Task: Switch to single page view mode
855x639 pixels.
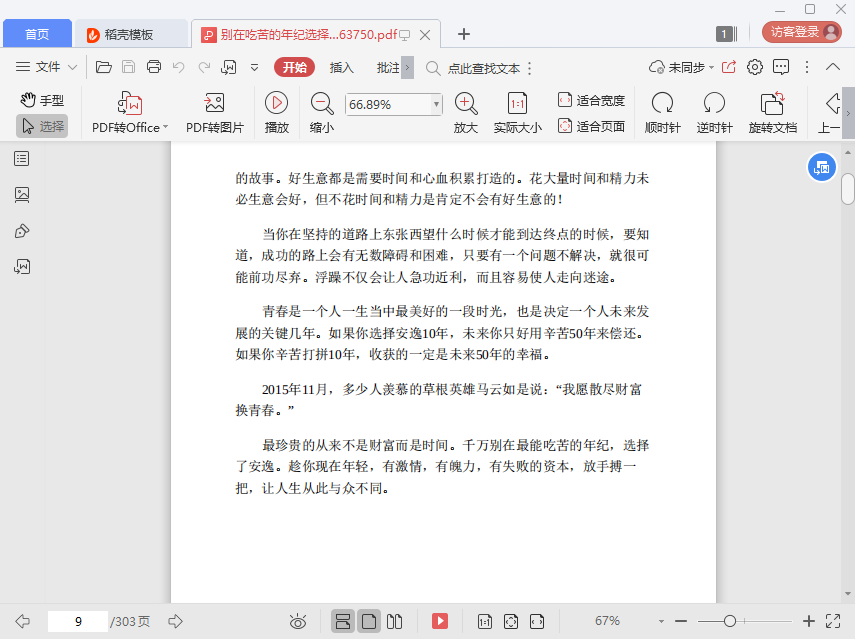Action: coord(369,621)
